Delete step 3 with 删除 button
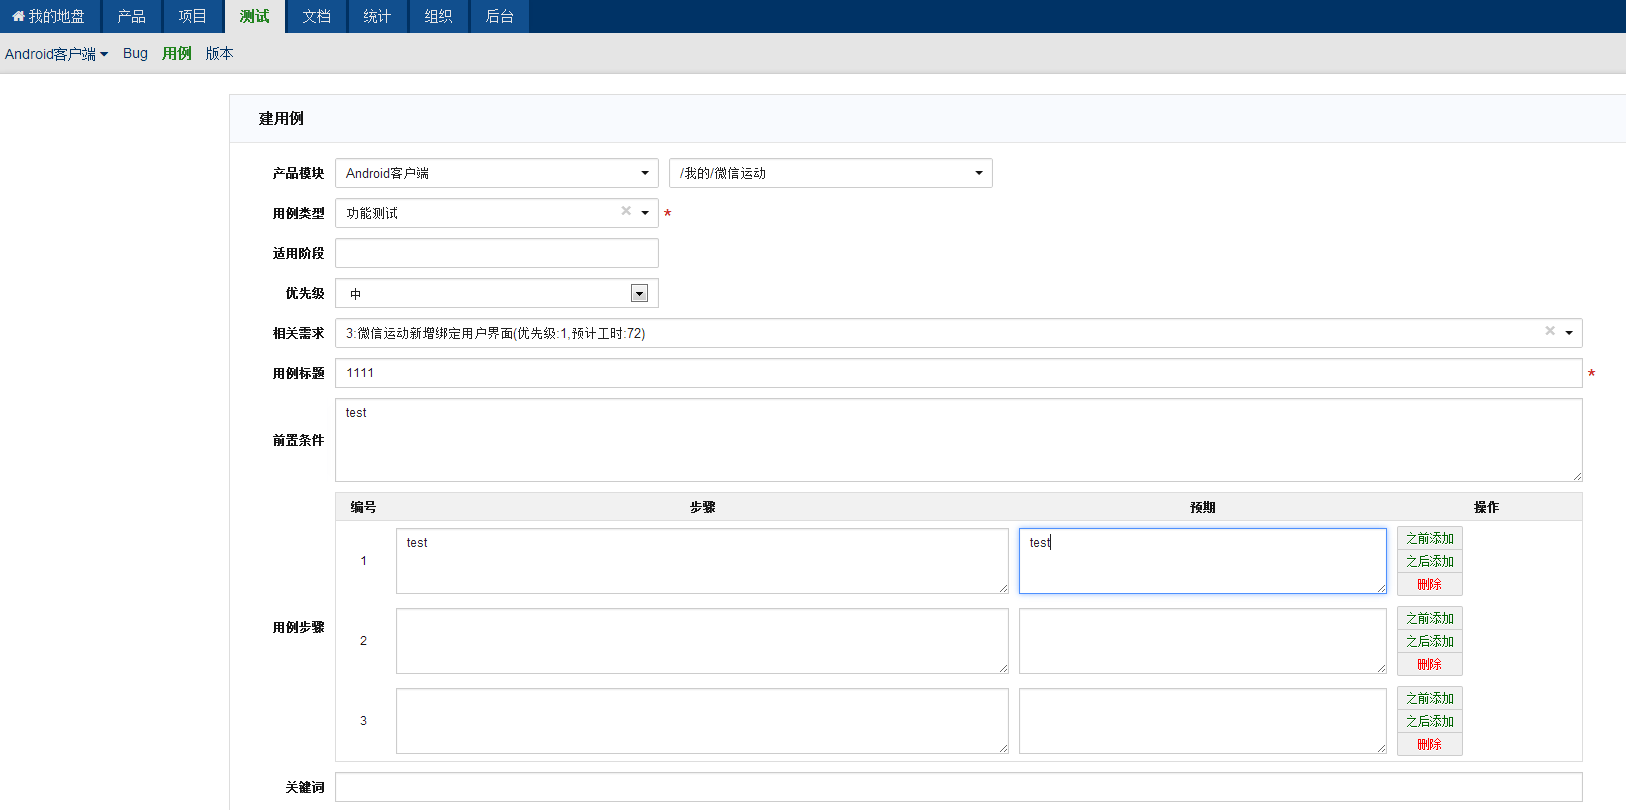This screenshot has width=1626, height=810. coord(1429,744)
